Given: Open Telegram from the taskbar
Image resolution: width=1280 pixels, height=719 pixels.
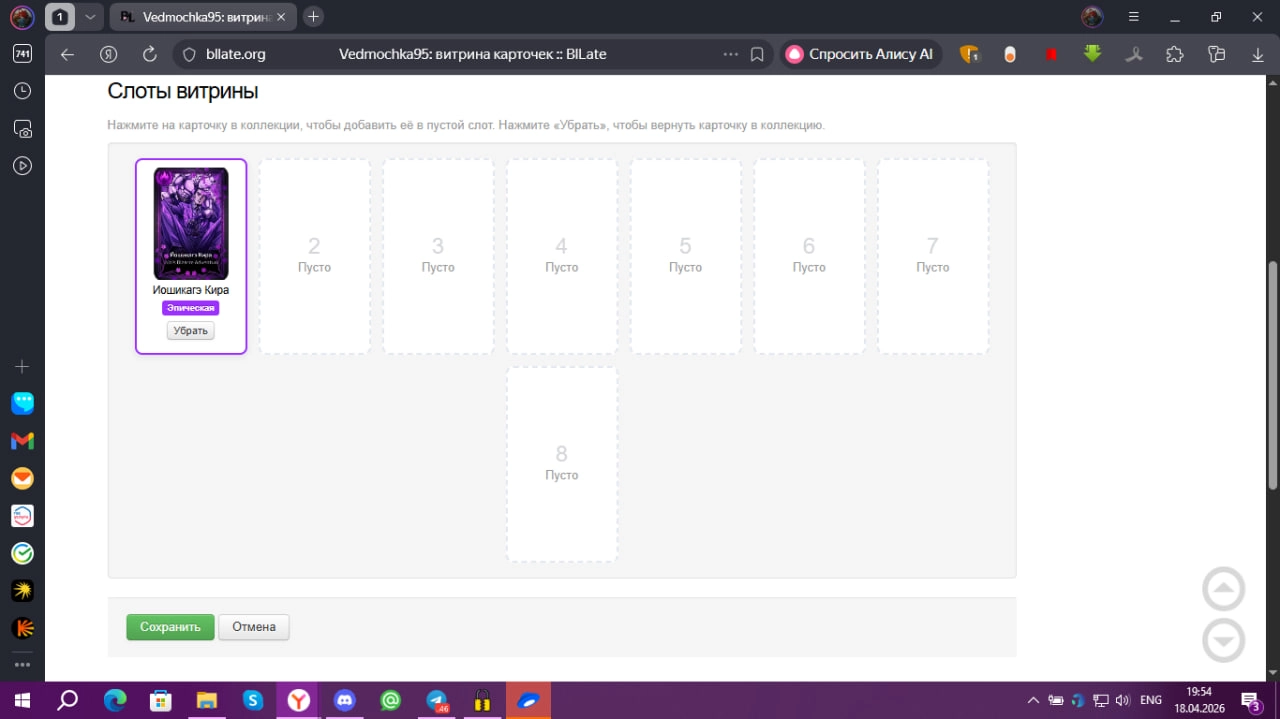Looking at the screenshot, I should pyautogui.click(x=437, y=700).
